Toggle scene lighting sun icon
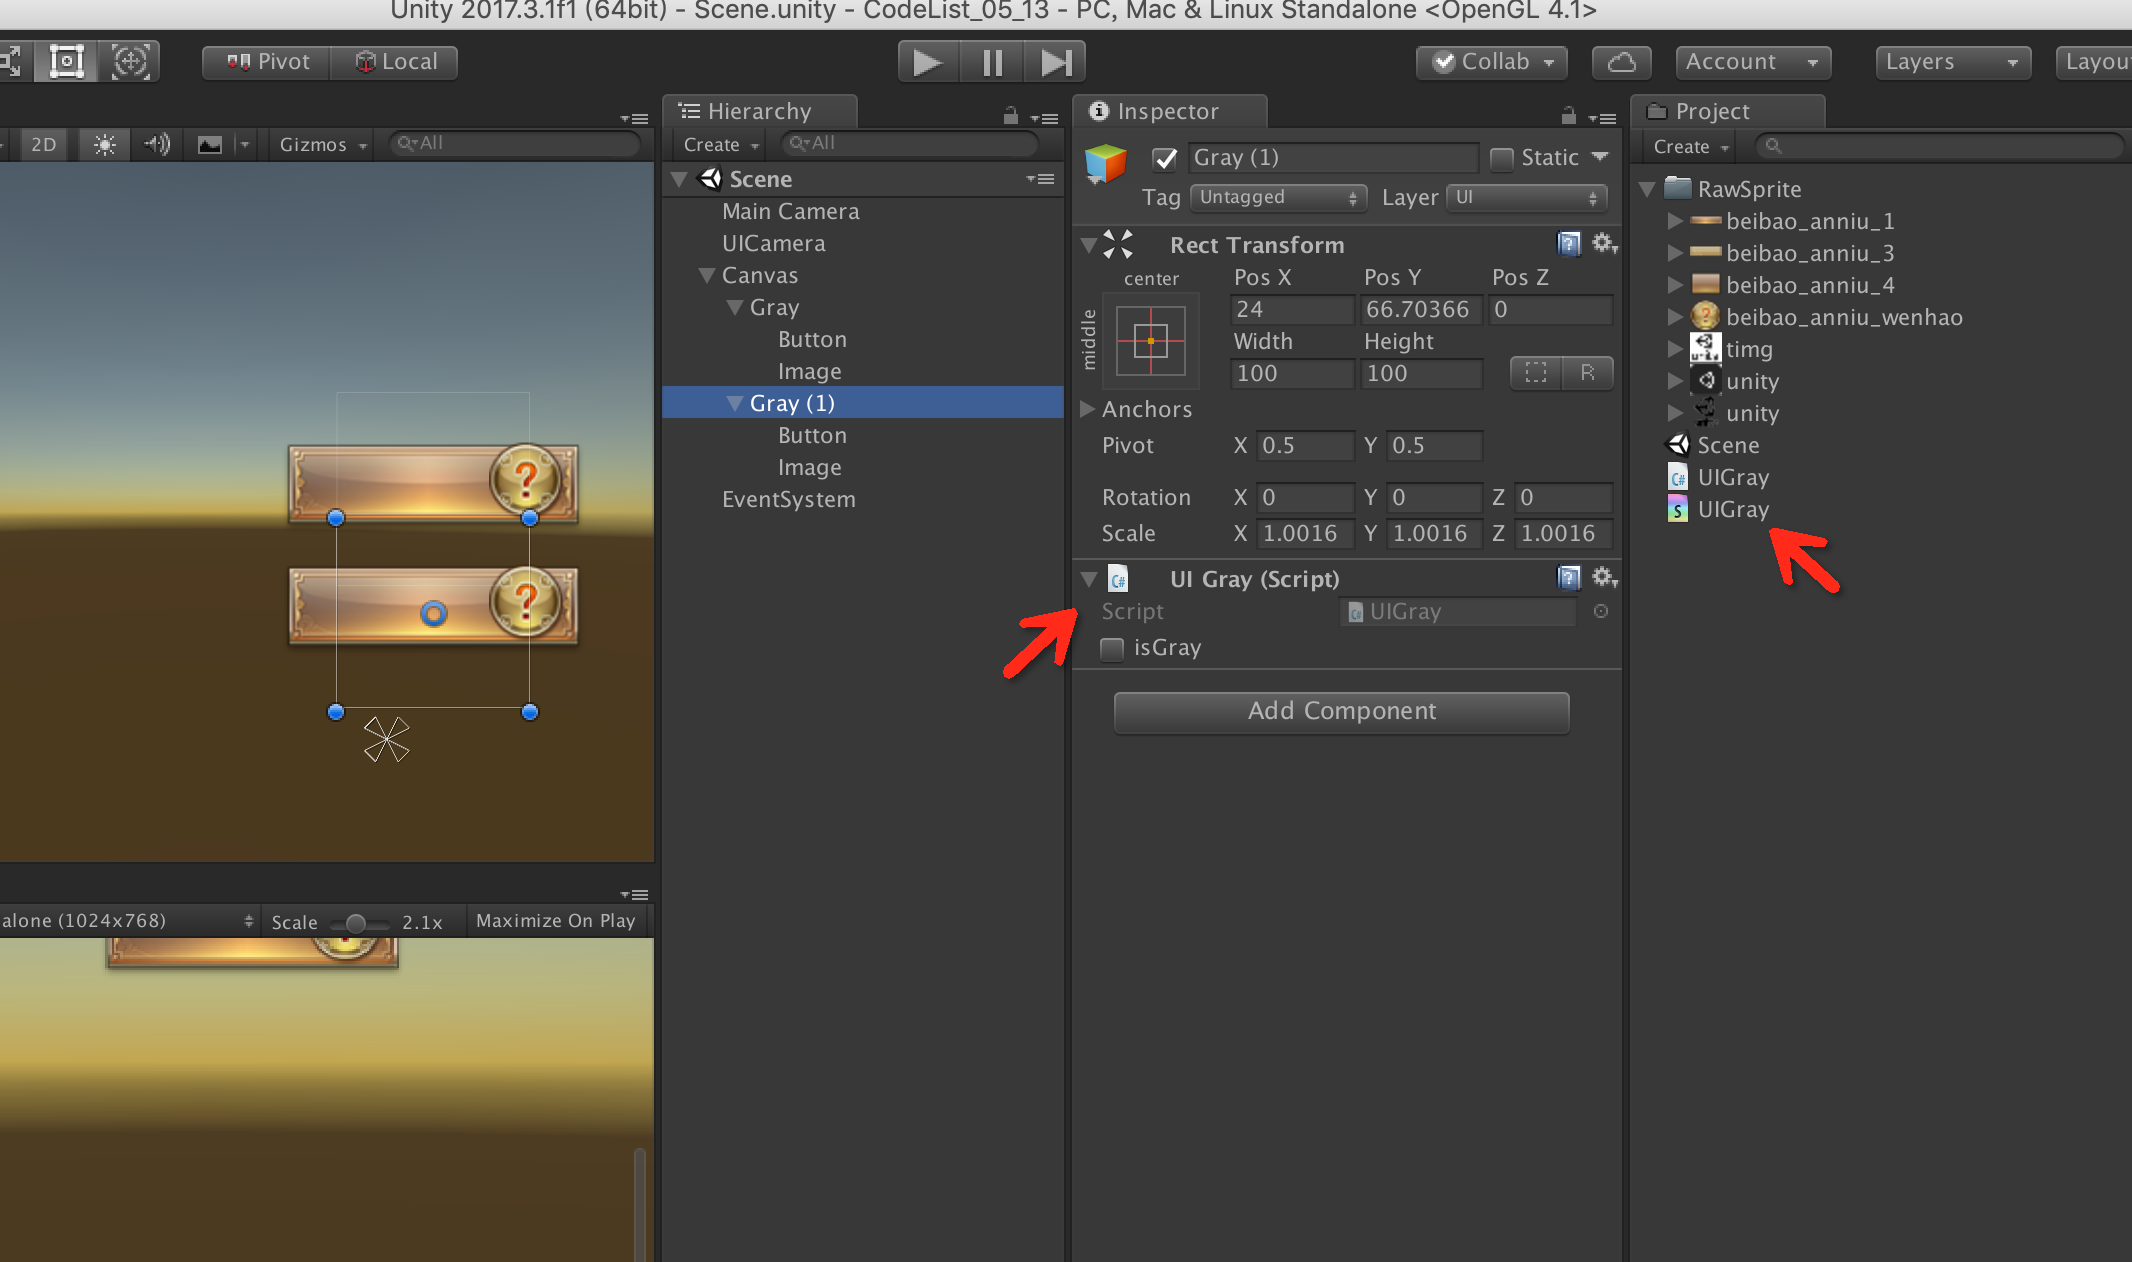 click(104, 145)
